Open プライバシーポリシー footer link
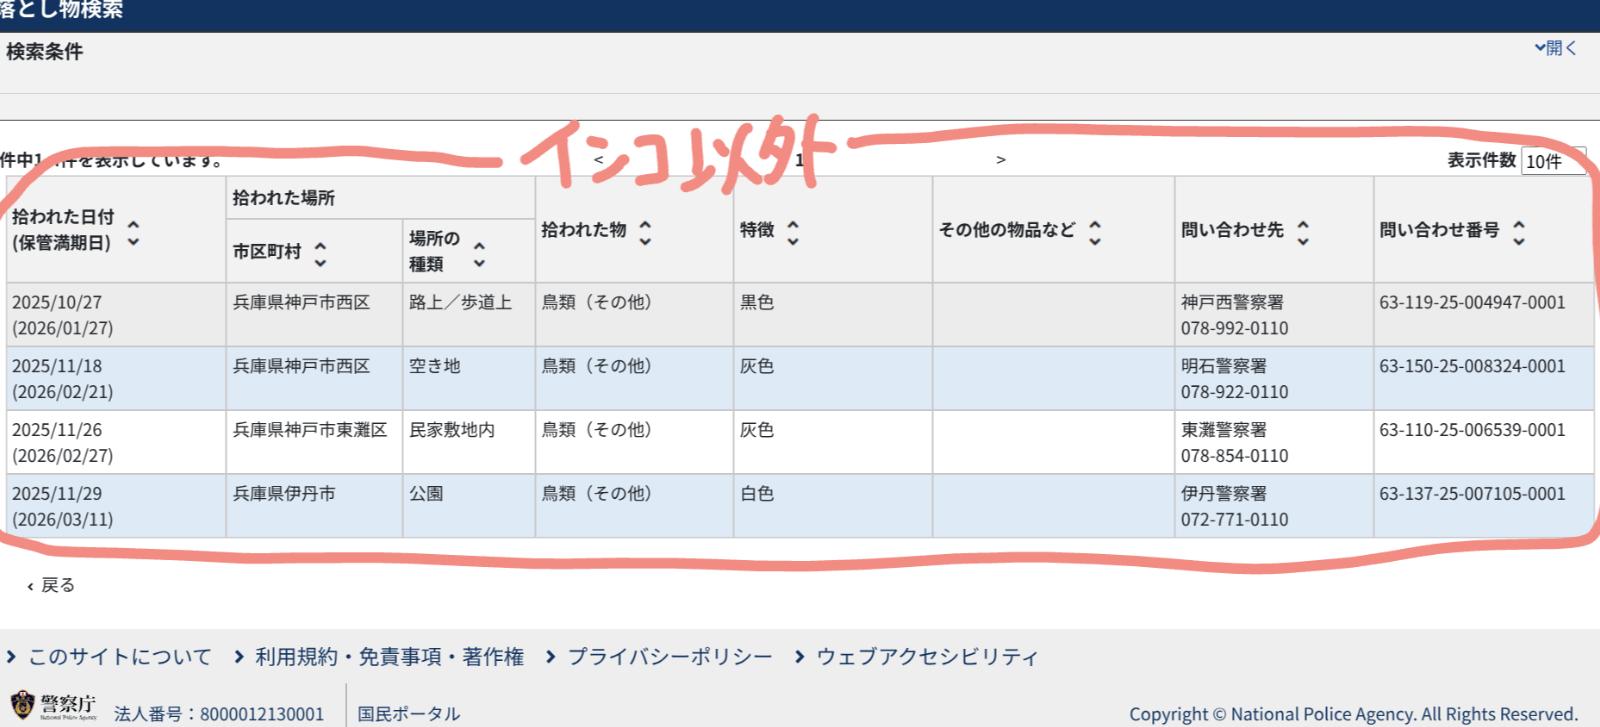The width and height of the screenshot is (1600, 727). [x=669, y=657]
